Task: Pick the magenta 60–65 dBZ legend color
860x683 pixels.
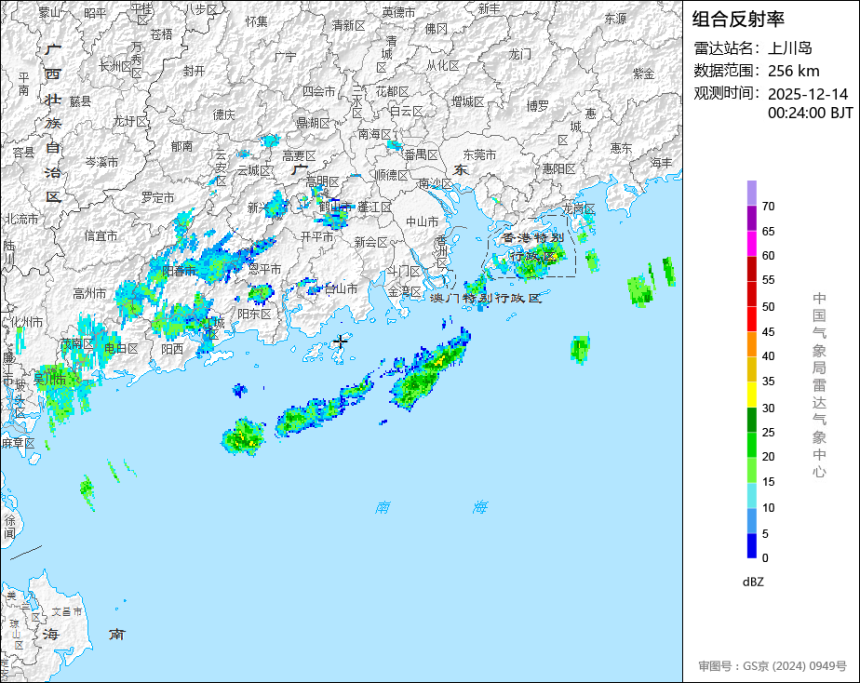Action: (x=751, y=243)
